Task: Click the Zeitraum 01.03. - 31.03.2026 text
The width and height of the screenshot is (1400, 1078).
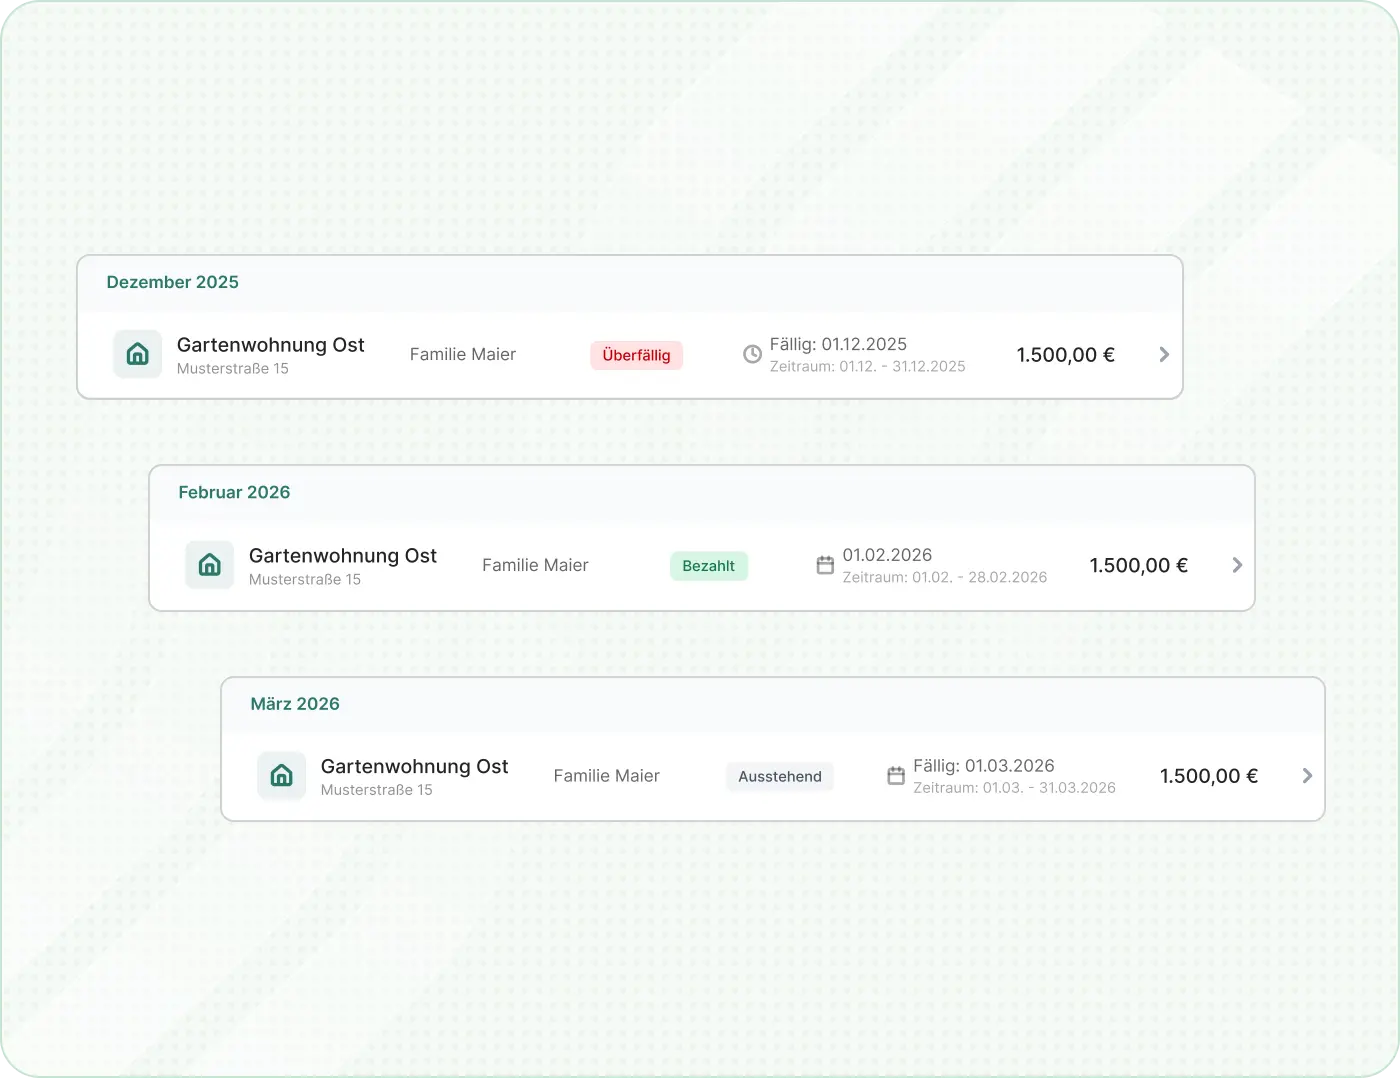Action: [x=1014, y=788]
